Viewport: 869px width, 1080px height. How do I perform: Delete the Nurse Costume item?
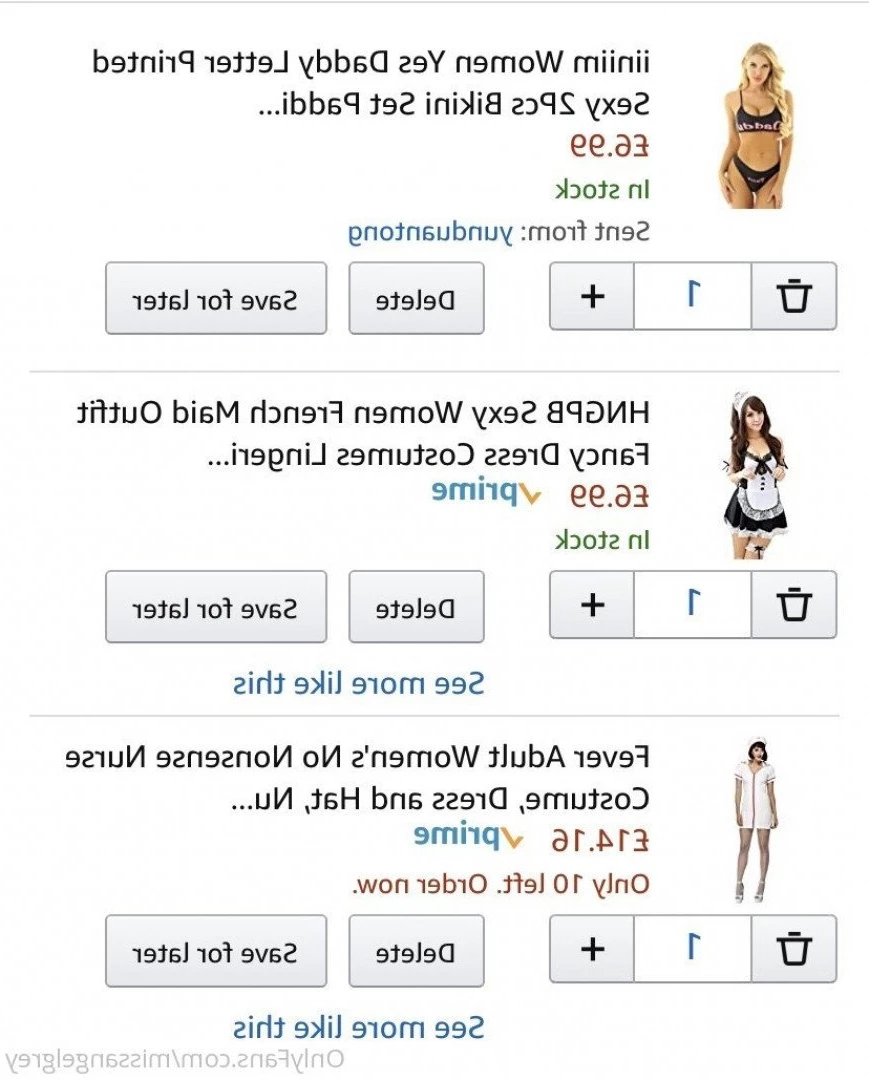pyautogui.click(x=416, y=951)
